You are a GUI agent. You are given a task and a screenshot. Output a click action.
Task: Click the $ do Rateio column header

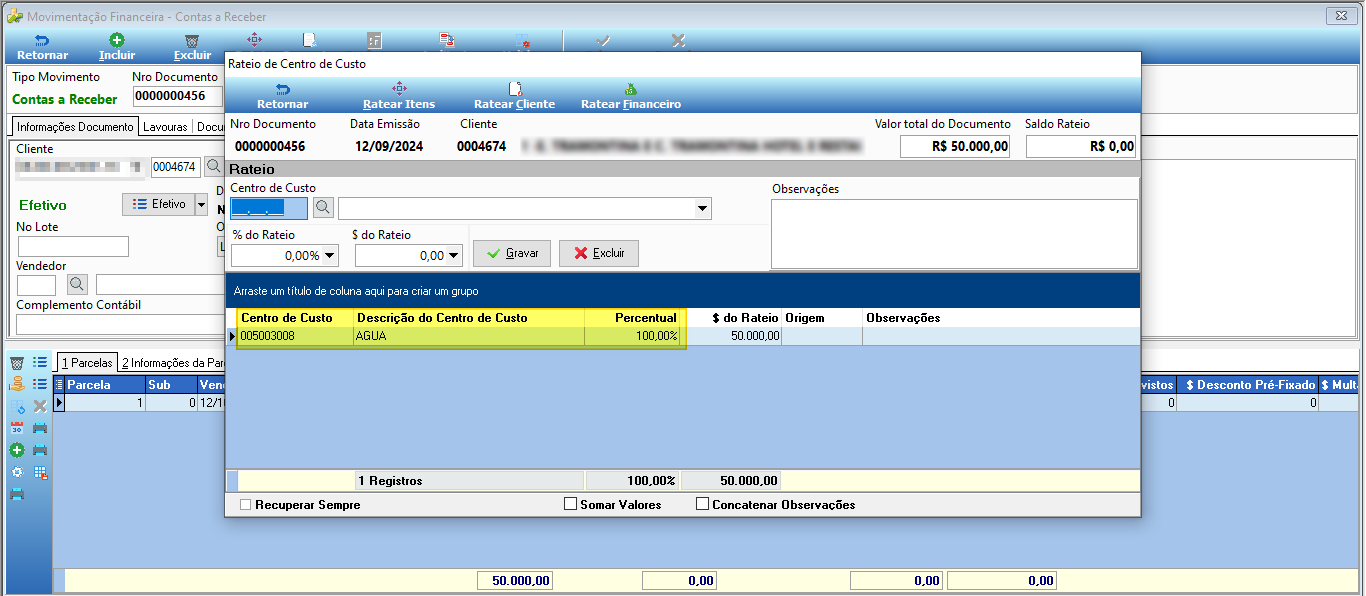[x=732, y=317]
